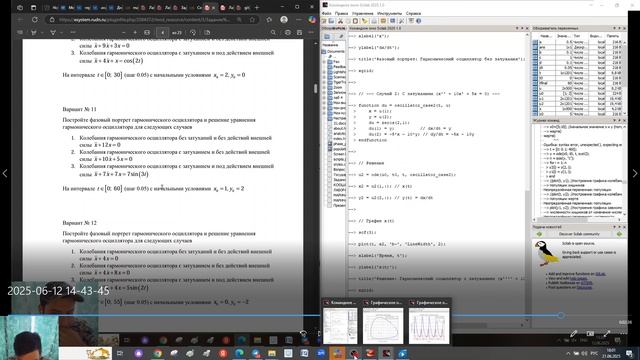
Task: Rotate the PDF page
Action: (x=193, y=32)
